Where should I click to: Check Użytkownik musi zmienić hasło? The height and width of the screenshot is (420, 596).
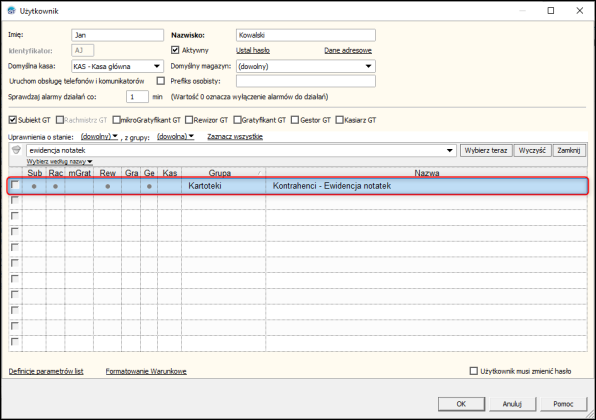(474, 371)
